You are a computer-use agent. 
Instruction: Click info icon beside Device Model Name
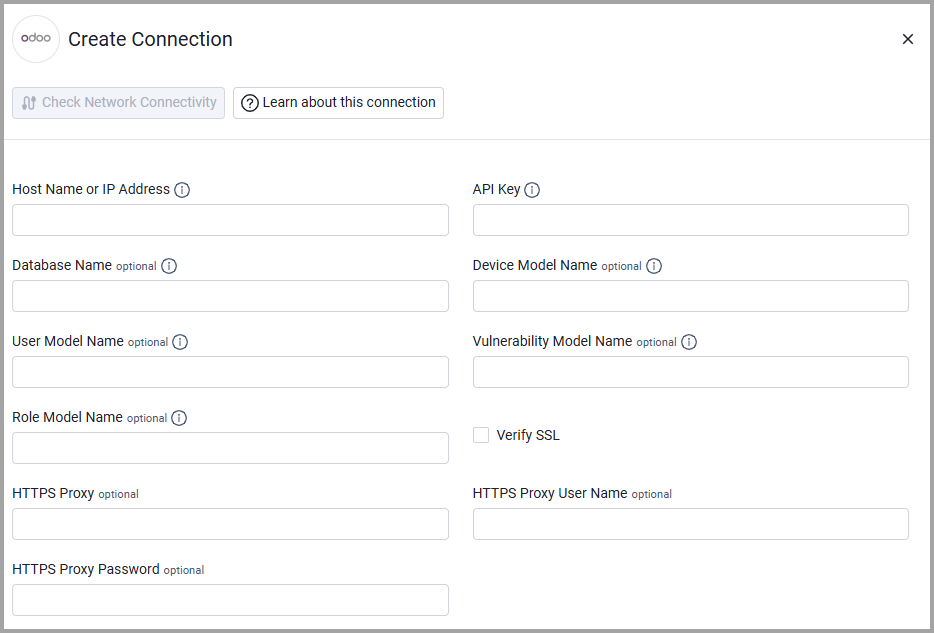(654, 266)
